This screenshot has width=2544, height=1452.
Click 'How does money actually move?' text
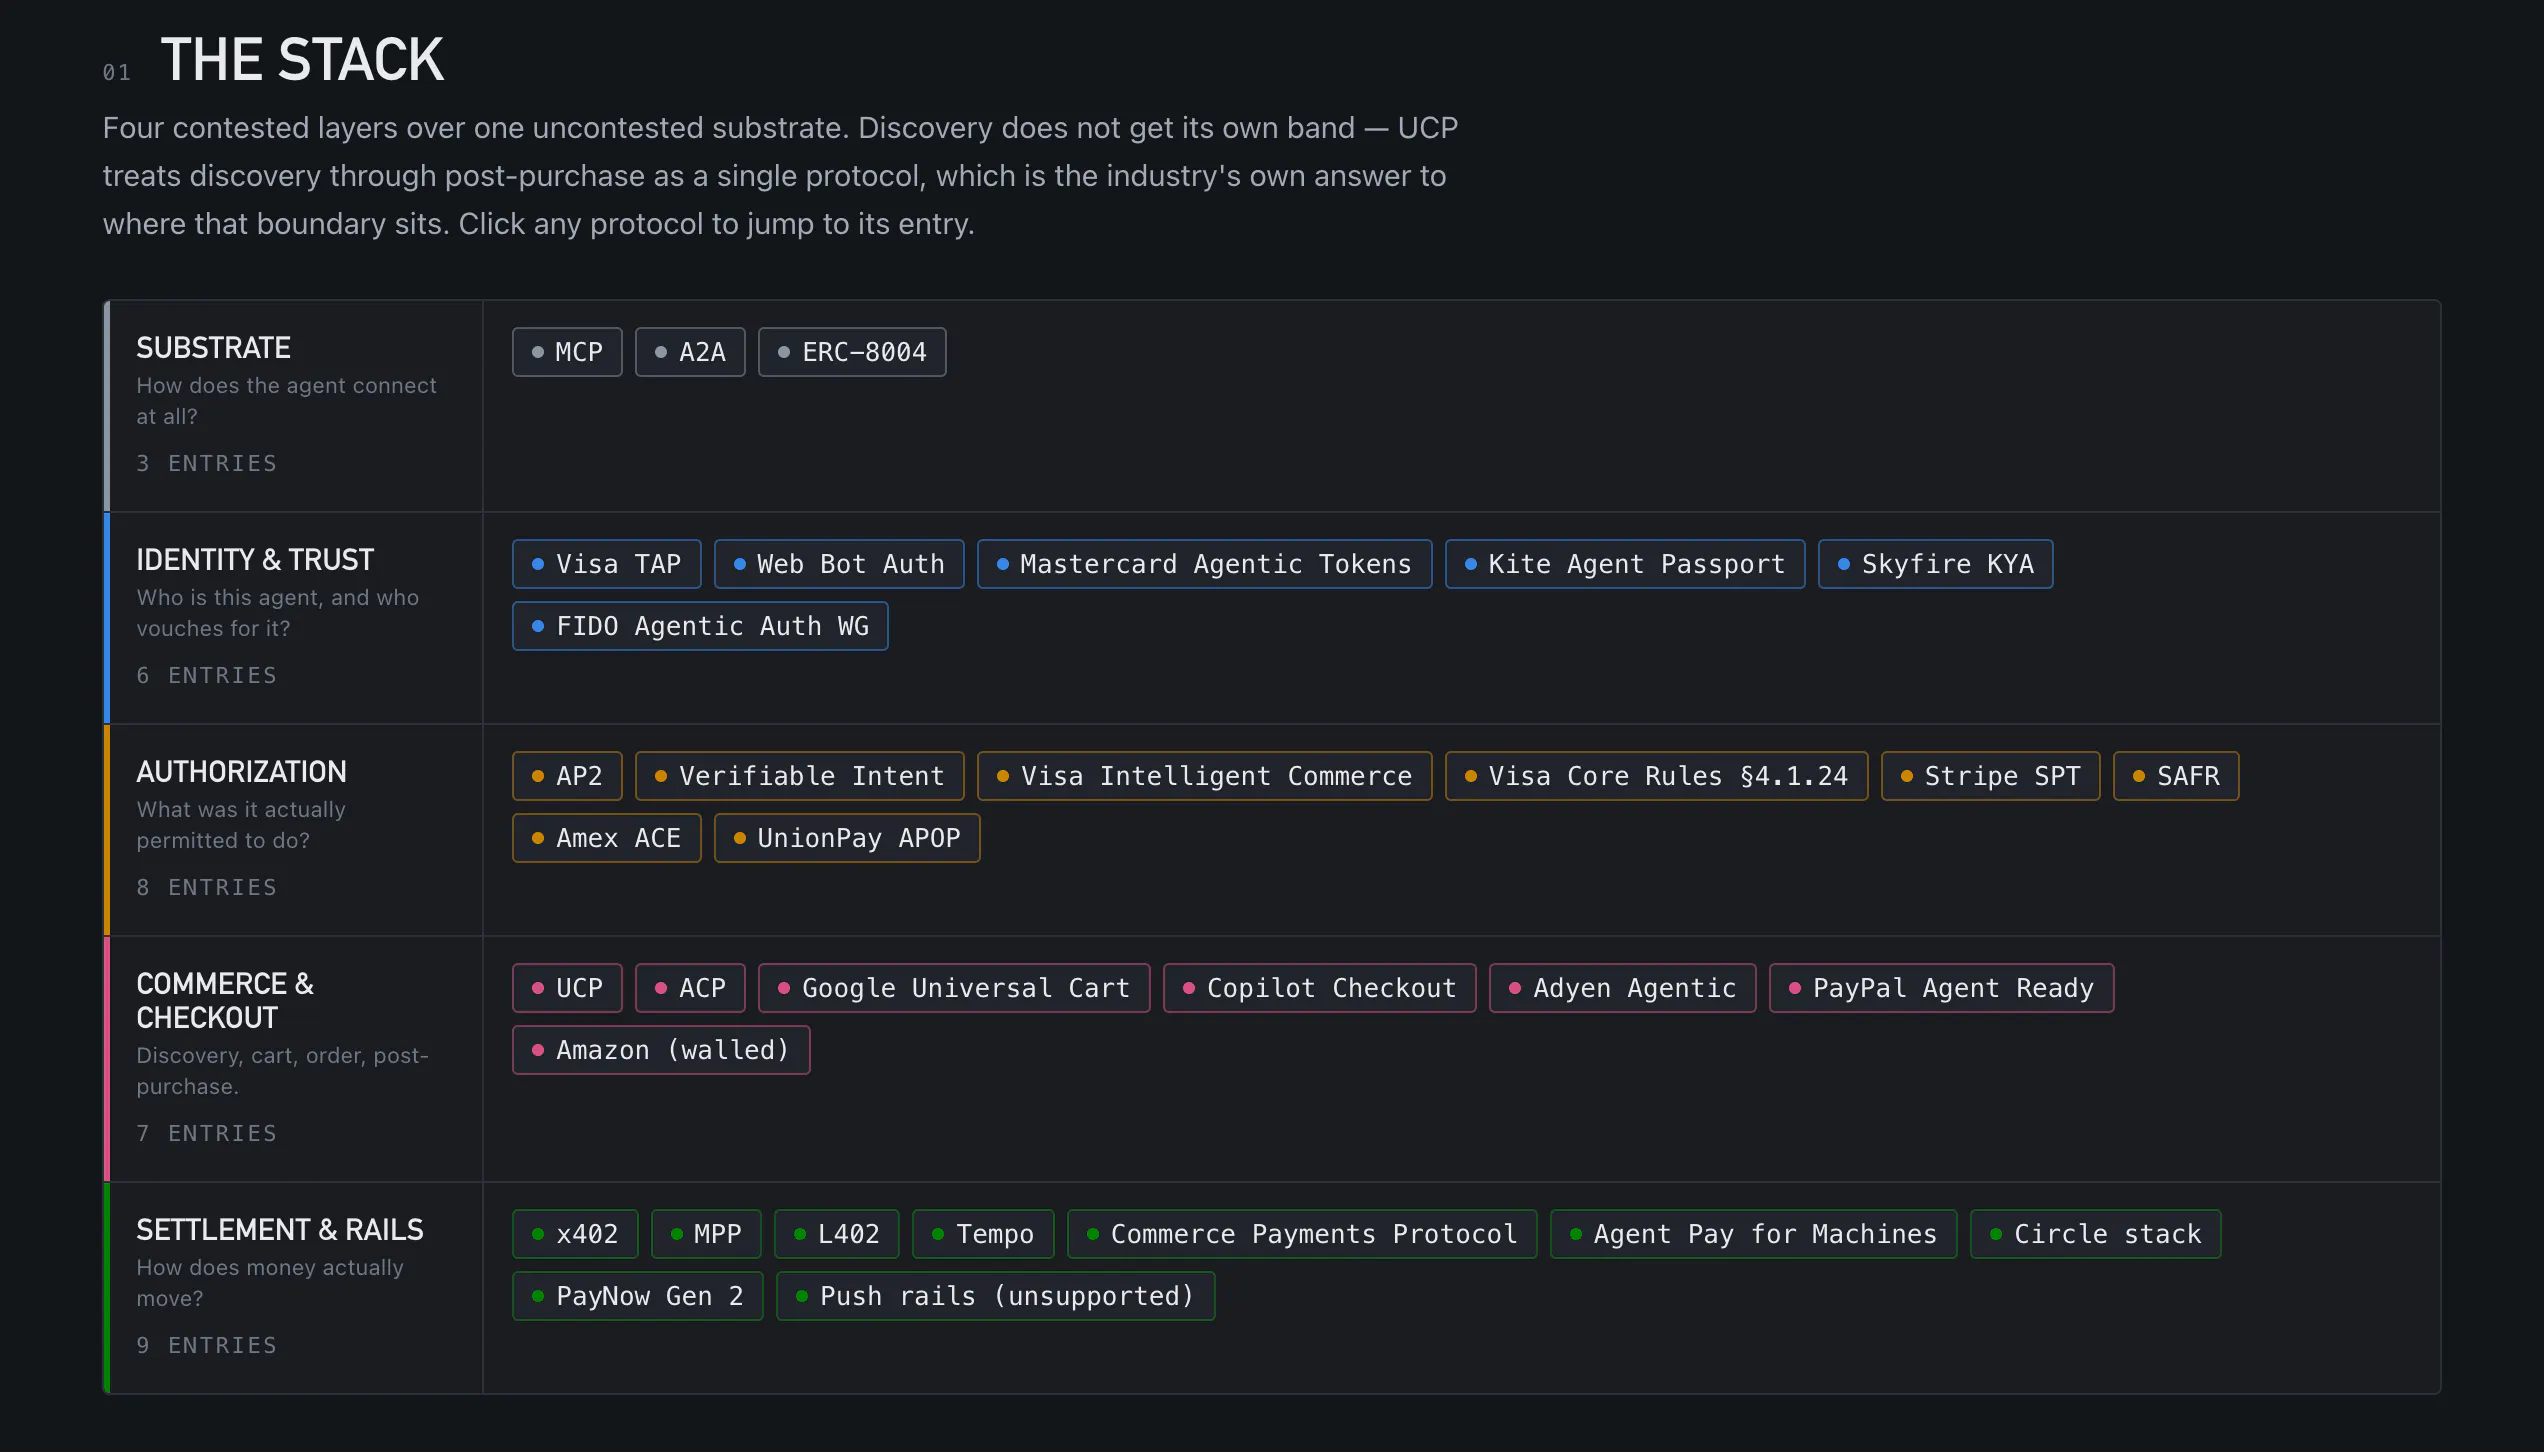point(270,1283)
